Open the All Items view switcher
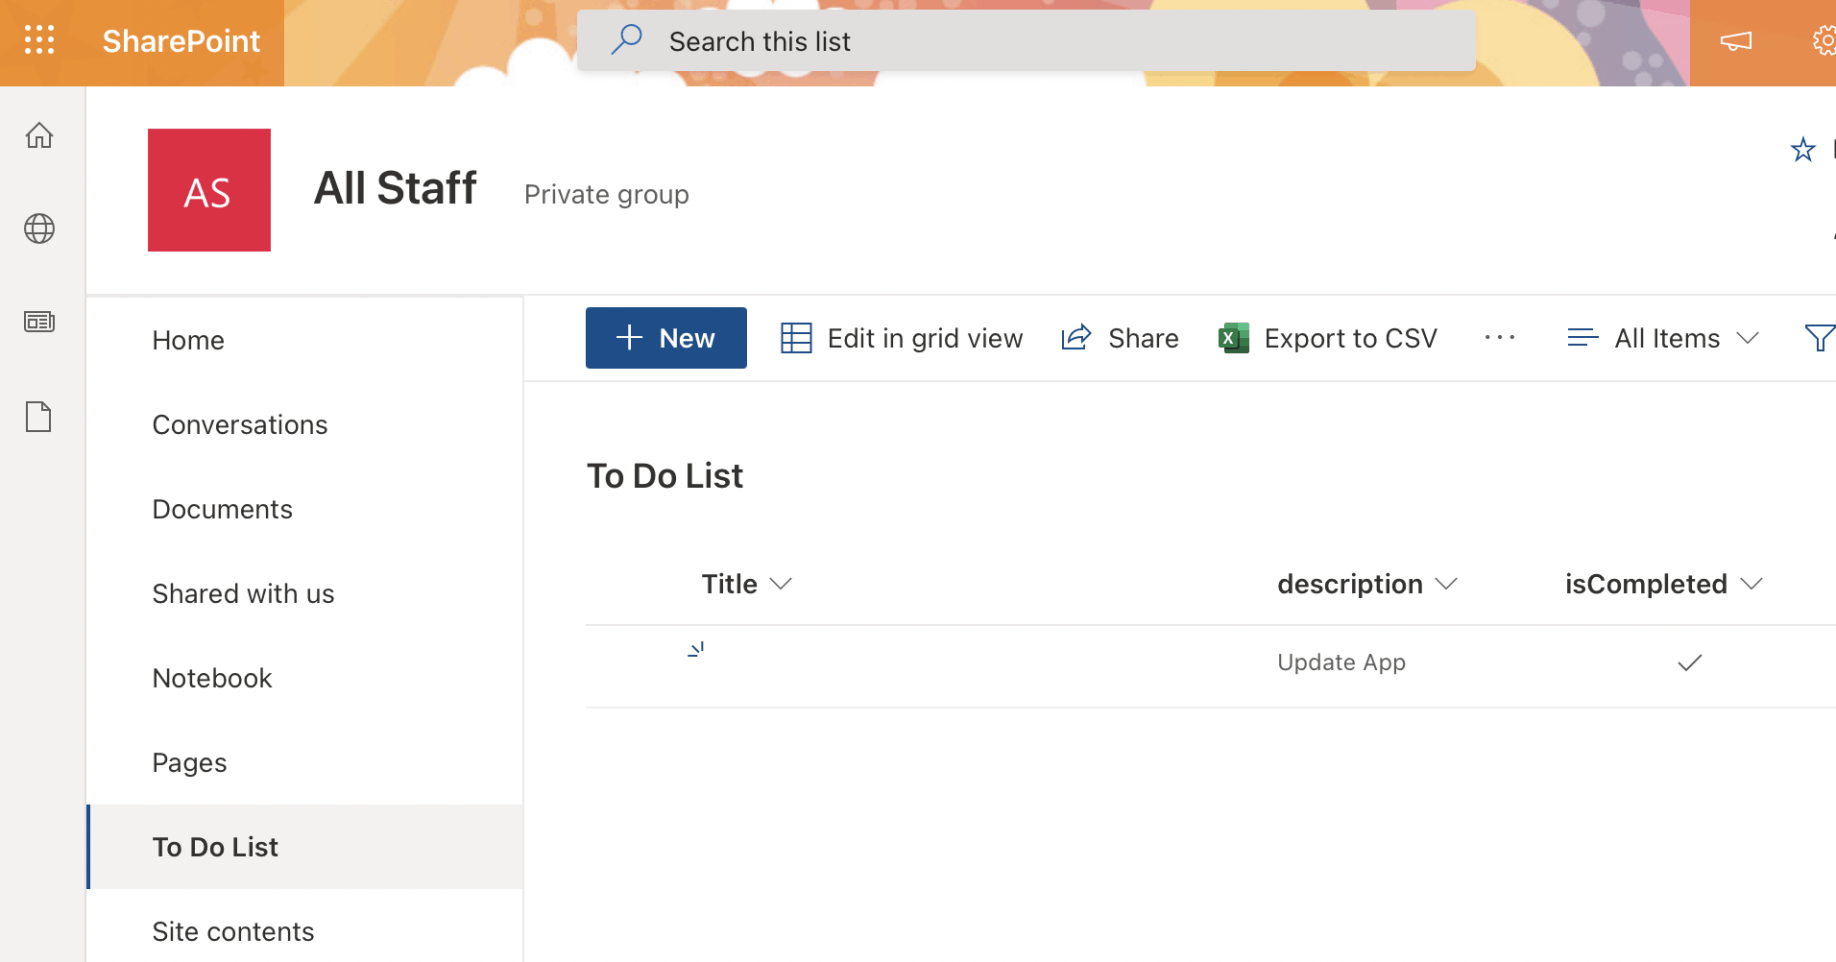This screenshot has height=962, width=1836. click(1663, 338)
